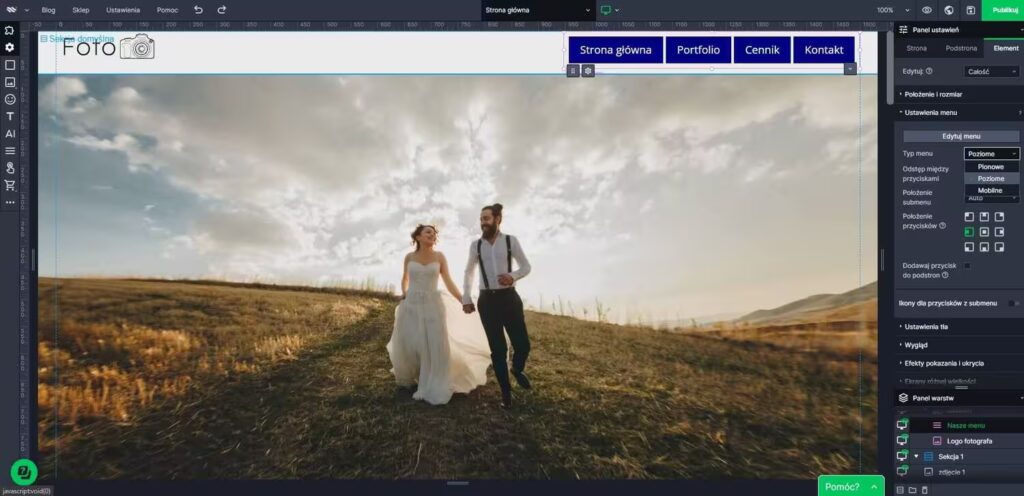Viewport: 1024px width, 496px height.
Task: Toggle Ikony dla przycisków z submenu switch
Action: coord(1013,303)
